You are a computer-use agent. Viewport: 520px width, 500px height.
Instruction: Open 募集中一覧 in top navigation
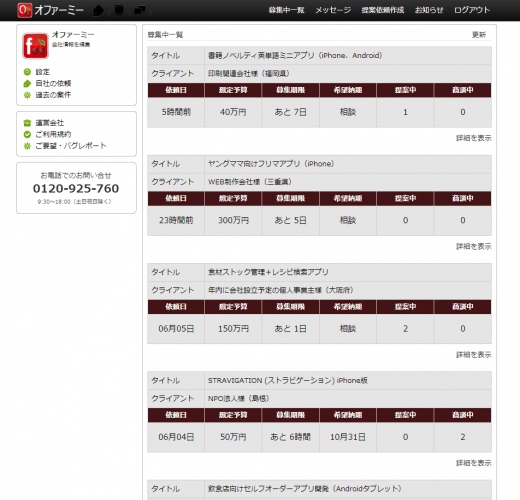[x=286, y=10]
